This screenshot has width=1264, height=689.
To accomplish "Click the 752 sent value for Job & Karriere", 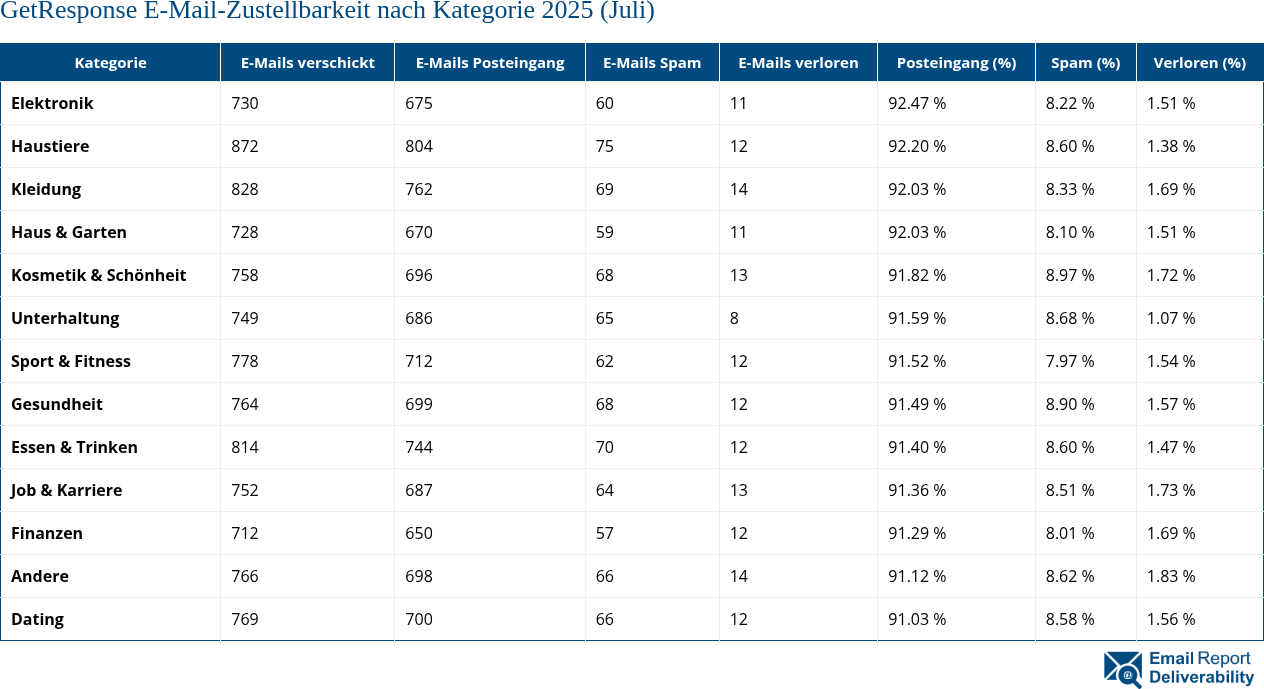I will [x=245, y=490].
